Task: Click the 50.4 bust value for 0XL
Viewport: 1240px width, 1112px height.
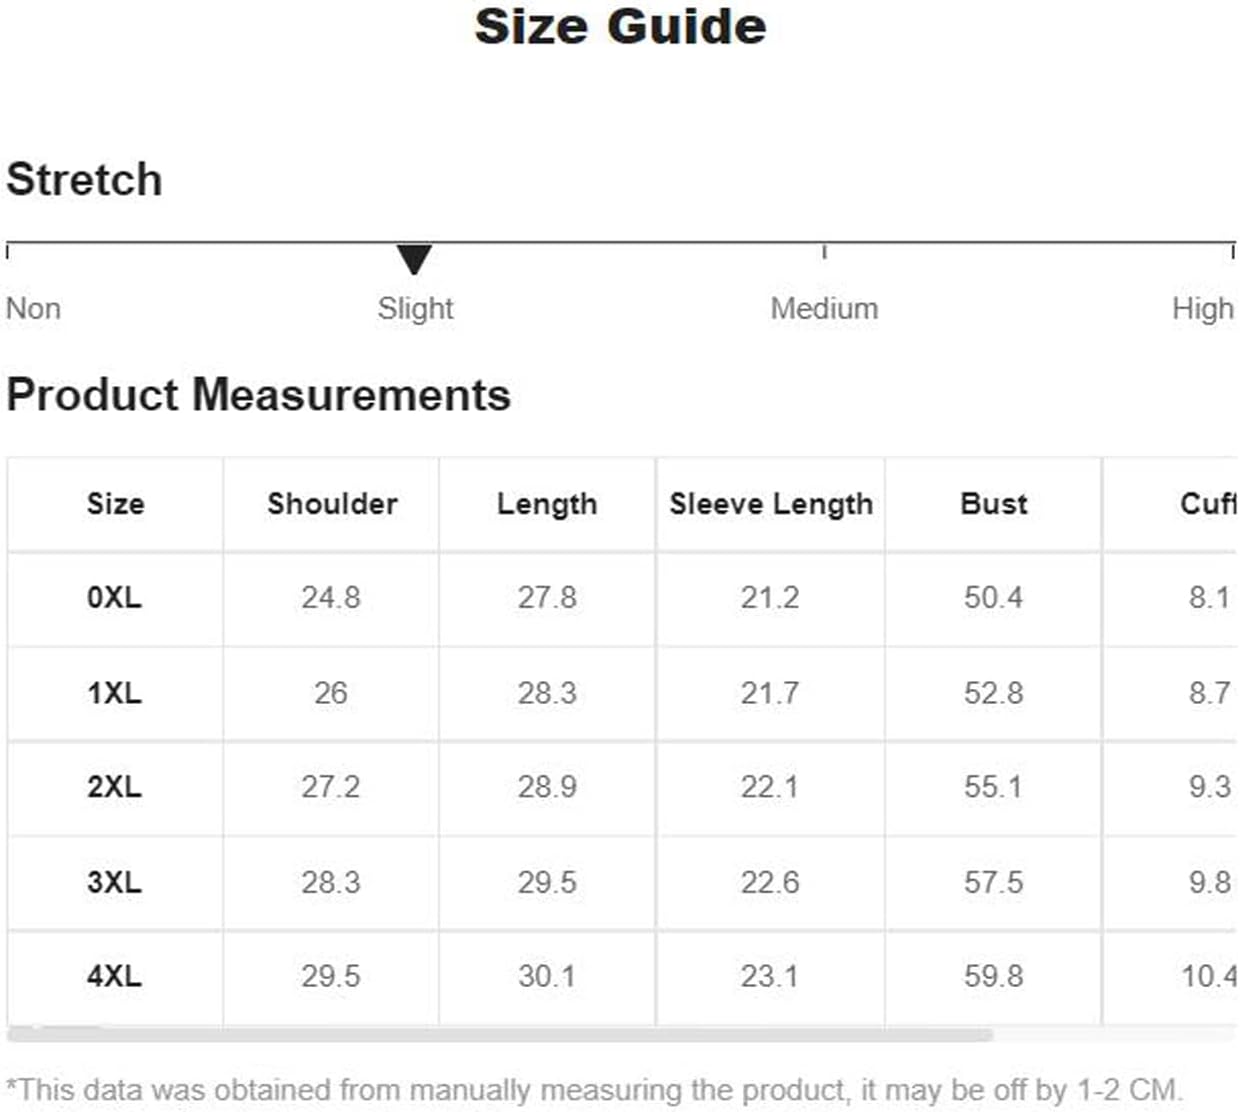Action: pyautogui.click(x=993, y=597)
